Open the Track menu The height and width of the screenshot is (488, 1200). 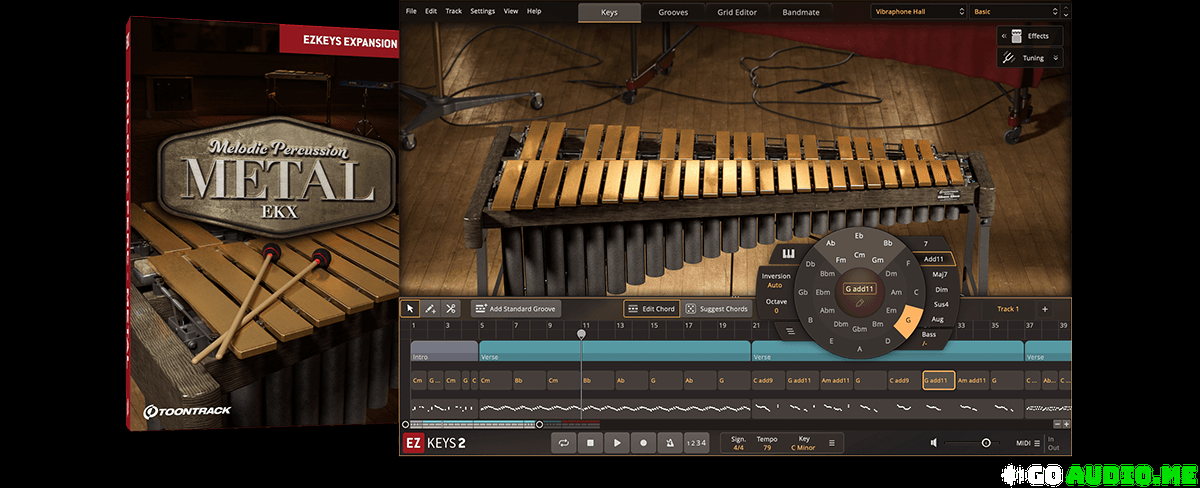tap(454, 11)
